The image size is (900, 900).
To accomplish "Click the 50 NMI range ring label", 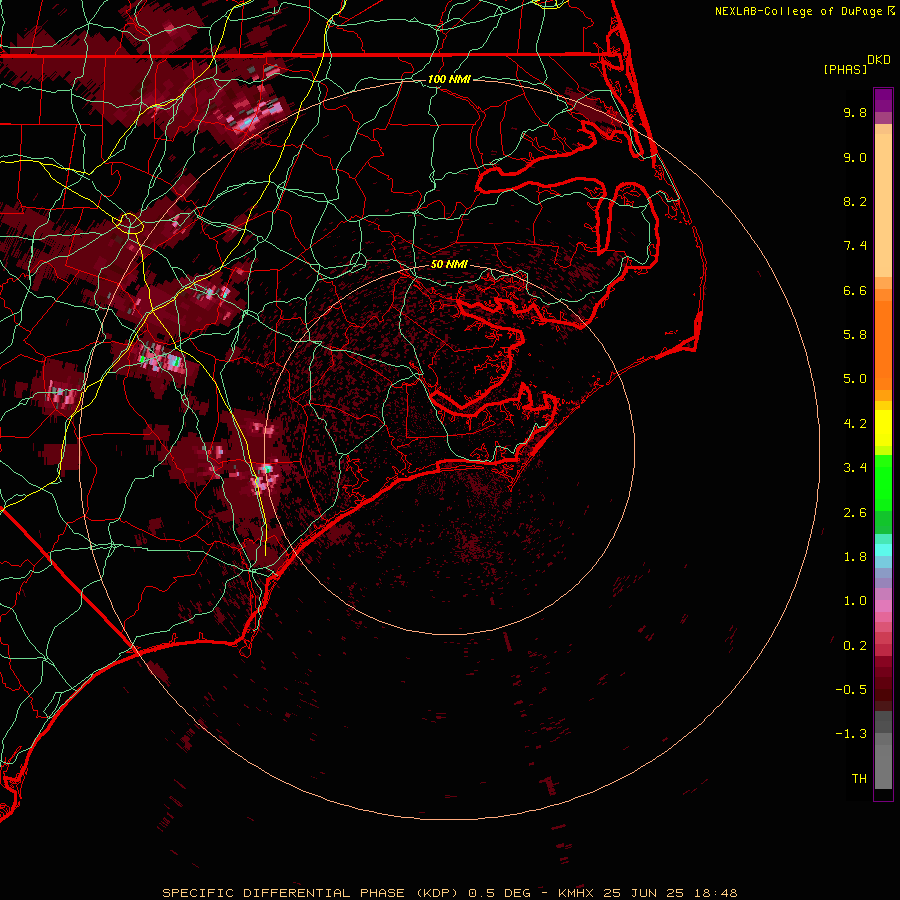I will click(x=449, y=265).
